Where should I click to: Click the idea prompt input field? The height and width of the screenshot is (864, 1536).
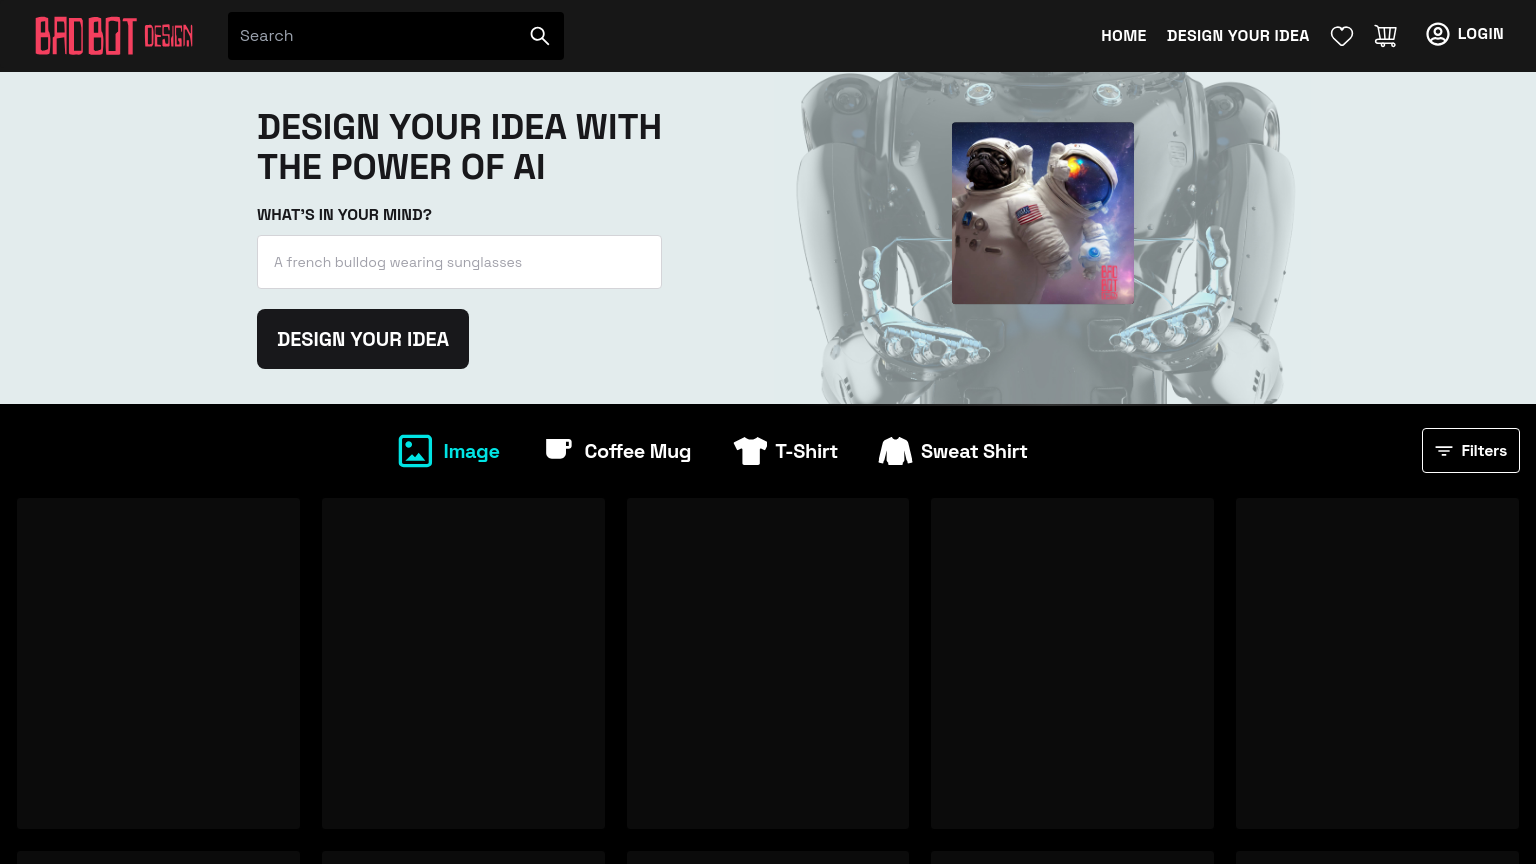coord(459,262)
